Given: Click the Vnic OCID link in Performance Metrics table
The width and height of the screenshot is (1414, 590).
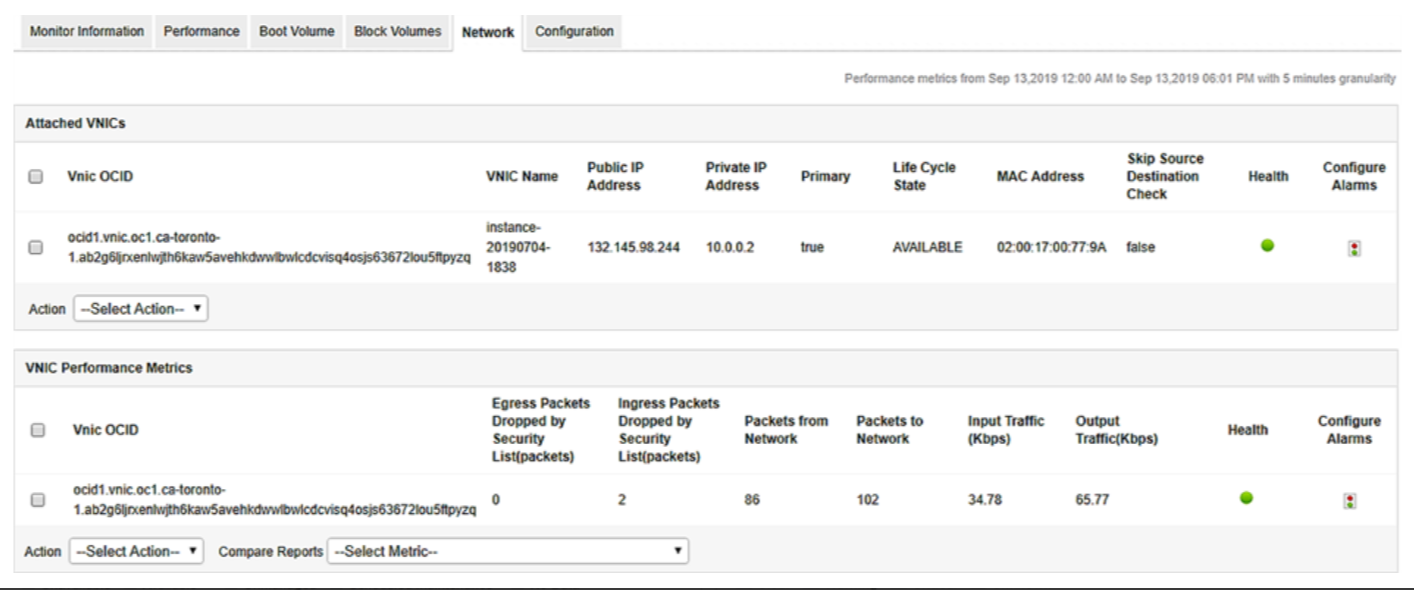Looking at the screenshot, I should [x=274, y=500].
